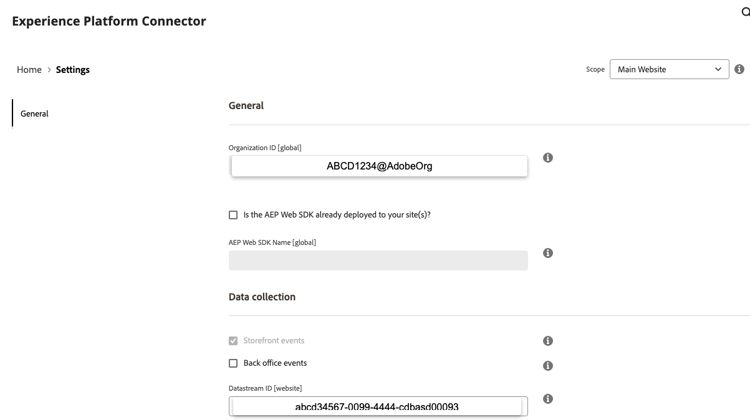Click info icon for Storefront events
This screenshot has width=750, height=420.
click(x=548, y=341)
